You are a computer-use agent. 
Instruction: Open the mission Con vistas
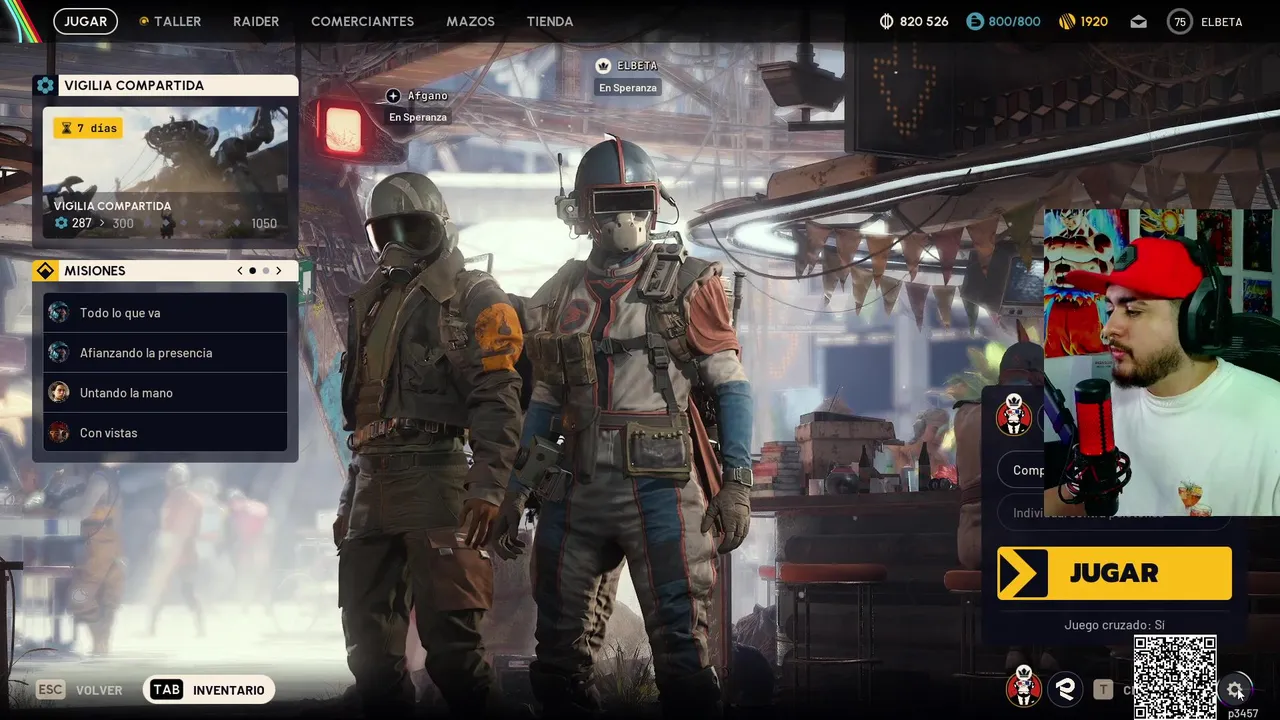(x=165, y=433)
